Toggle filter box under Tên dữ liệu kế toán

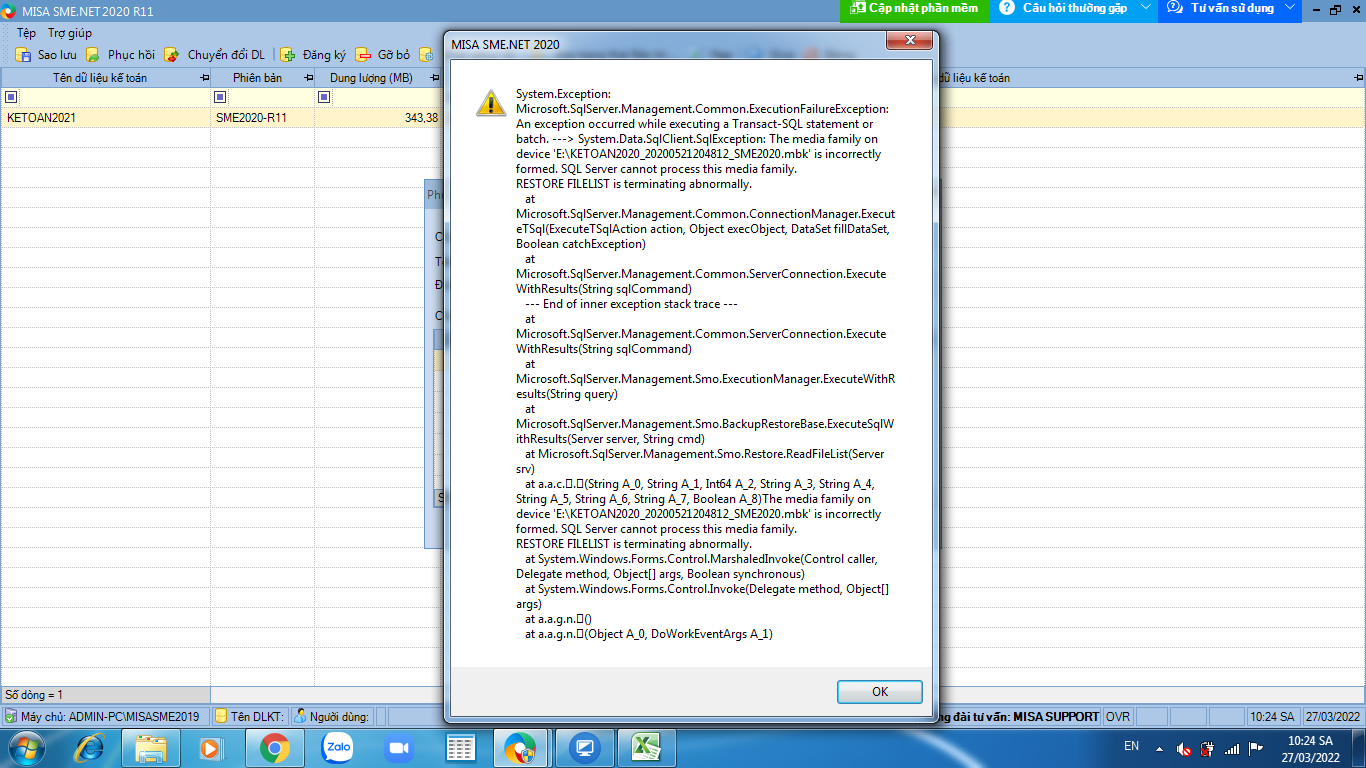coord(11,97)
